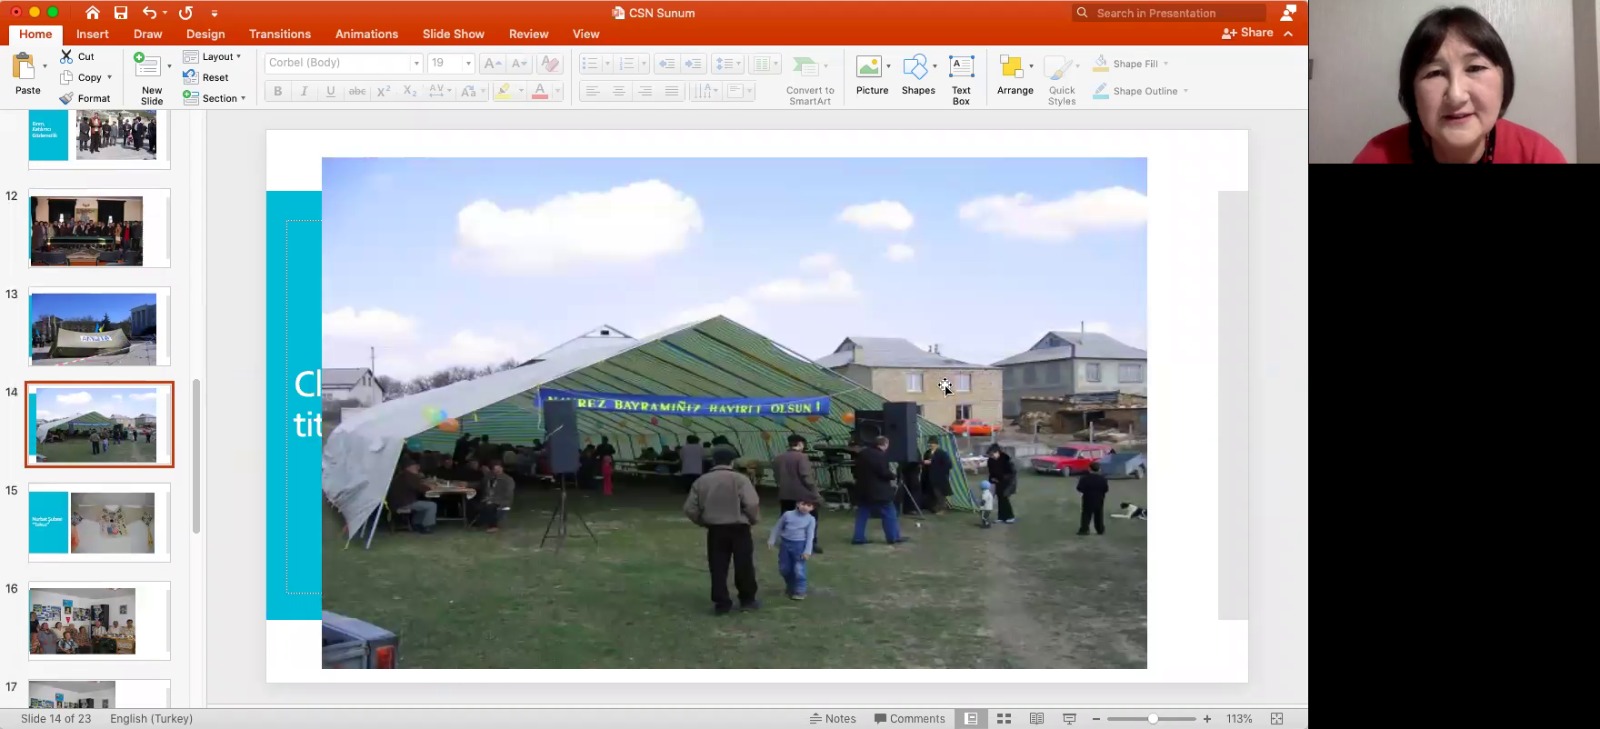The image size is (1600, 729).
Task: Click the Arrange objects icon
Action: 1012,68
